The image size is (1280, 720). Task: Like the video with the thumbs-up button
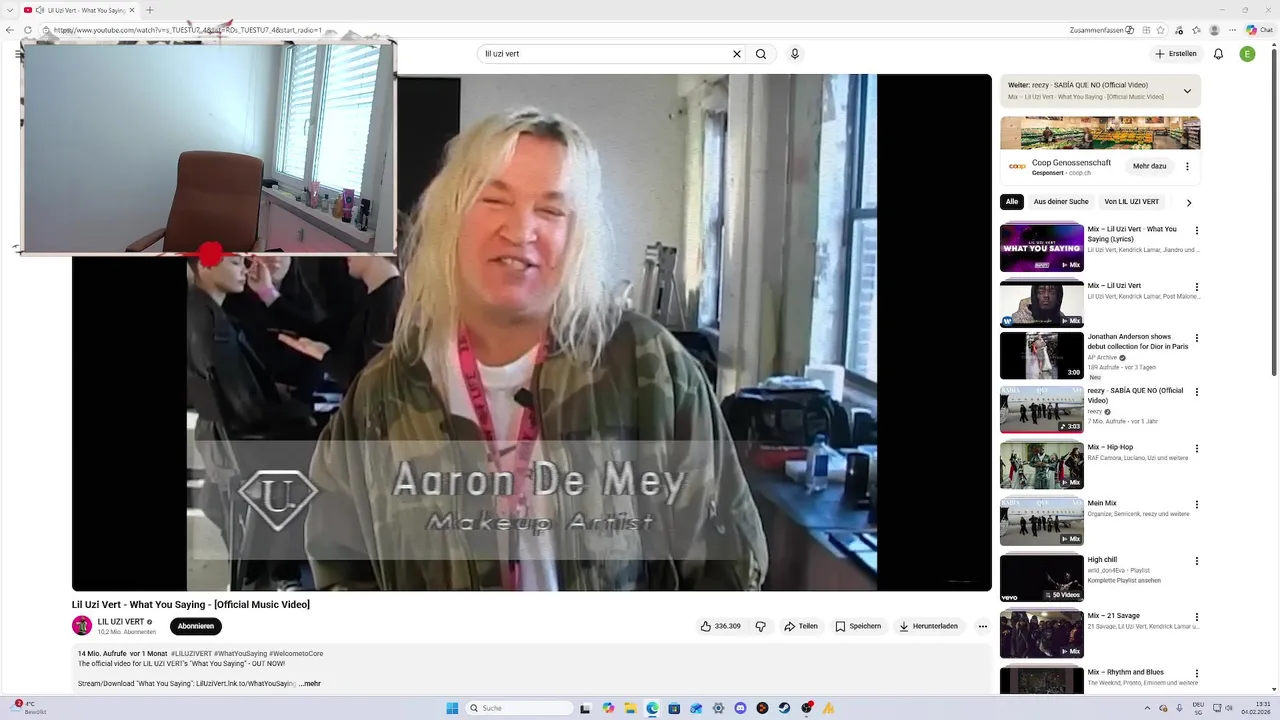(720, 626)
